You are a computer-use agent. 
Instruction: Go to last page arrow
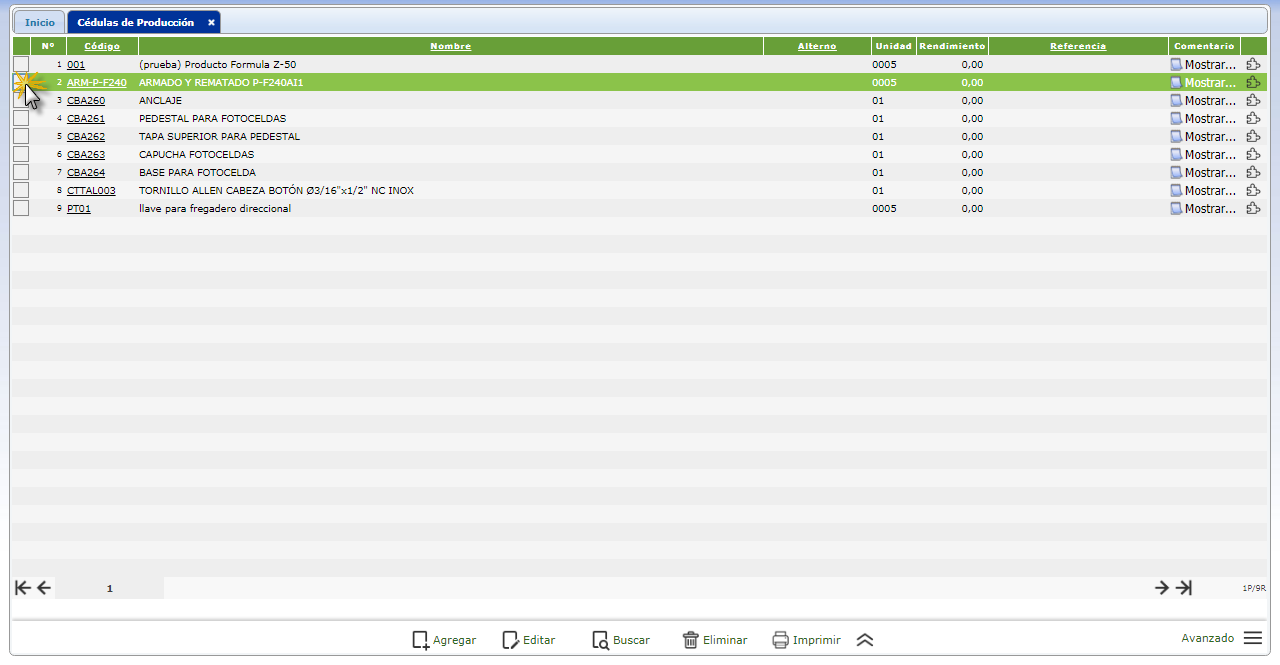pyautogui.click(x=1183, y=588)
